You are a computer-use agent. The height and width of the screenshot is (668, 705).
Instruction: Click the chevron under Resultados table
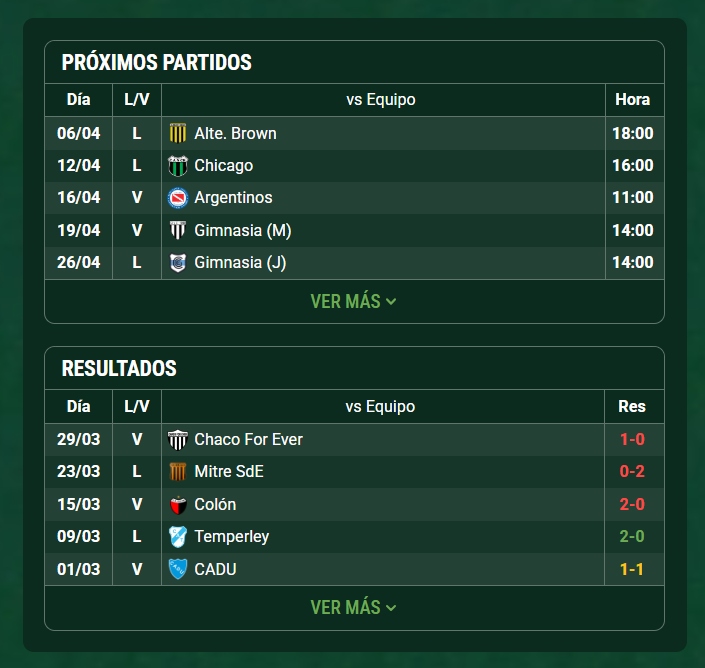(x=391, y=608)
